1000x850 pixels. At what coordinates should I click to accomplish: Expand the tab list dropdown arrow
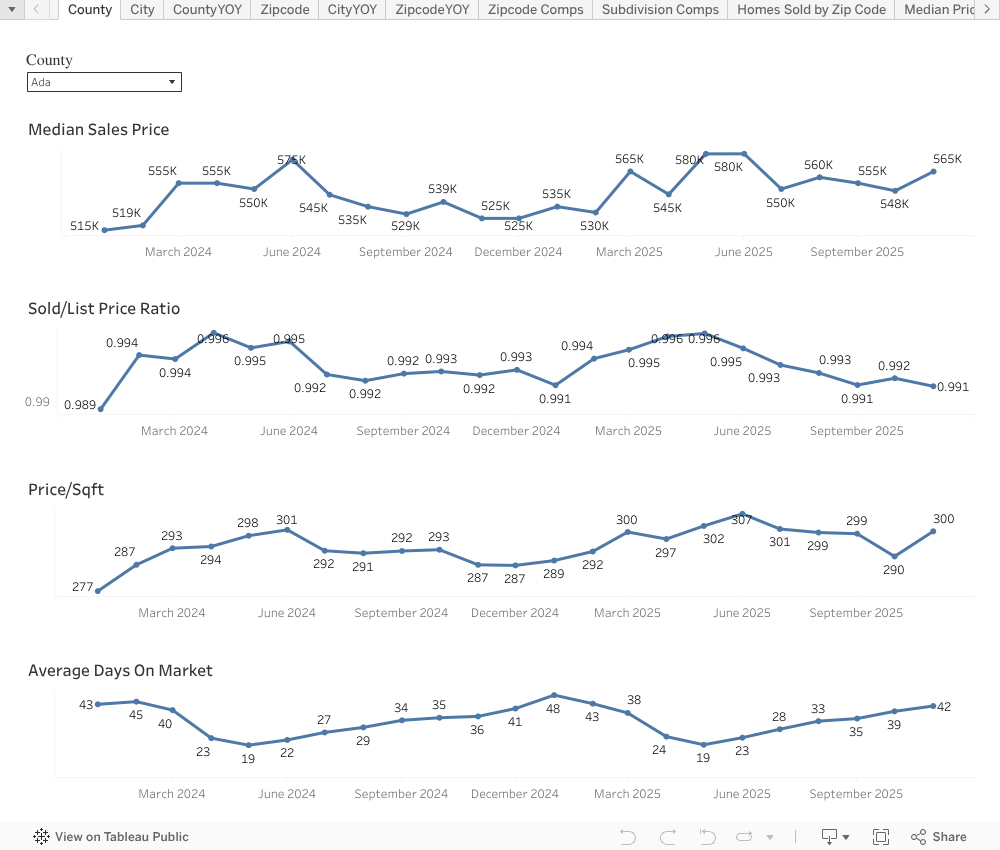point(12,10)
